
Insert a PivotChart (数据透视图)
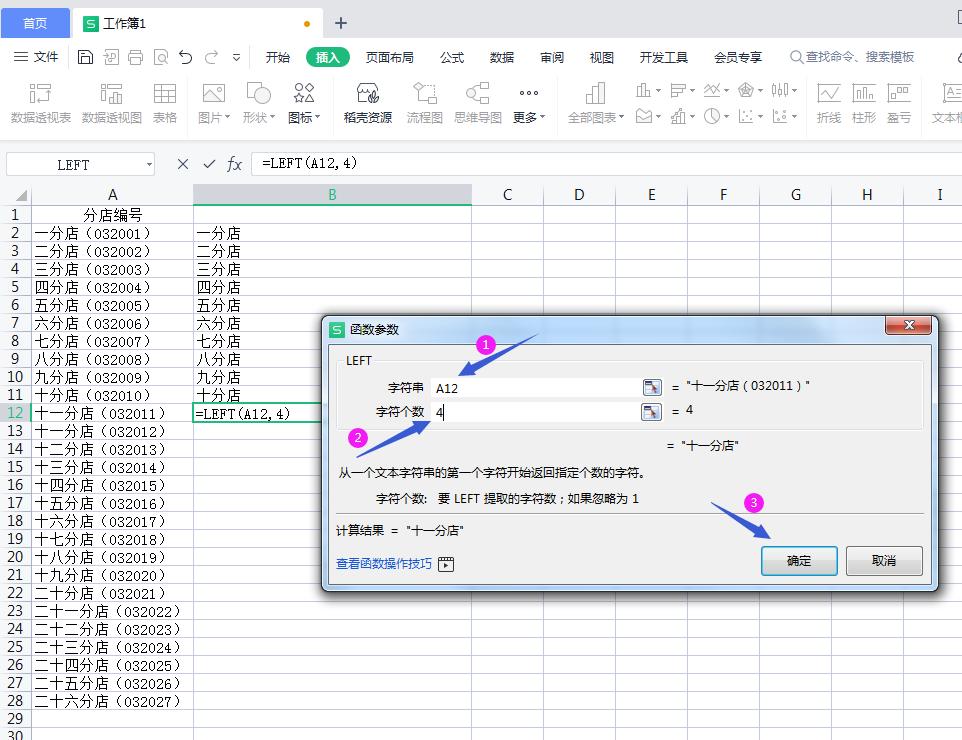112,103
